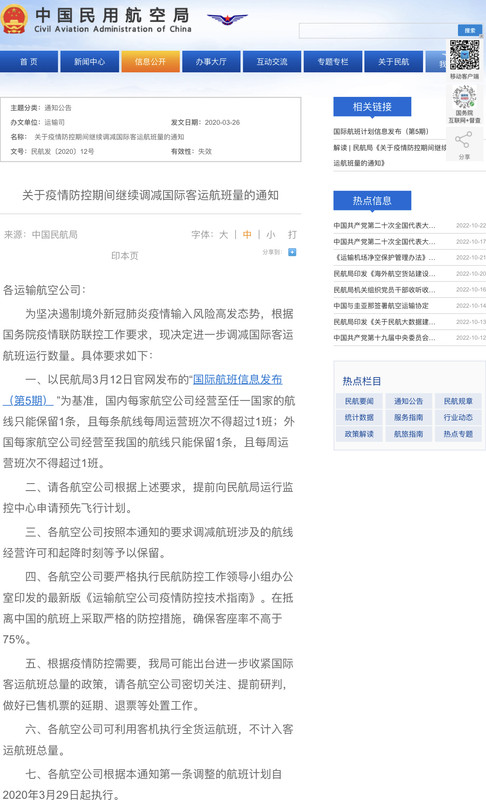Click 通知公告 in 热点栏目
Image resolution: width=486 pixels, height=800 pixels.
pos(408,402)
